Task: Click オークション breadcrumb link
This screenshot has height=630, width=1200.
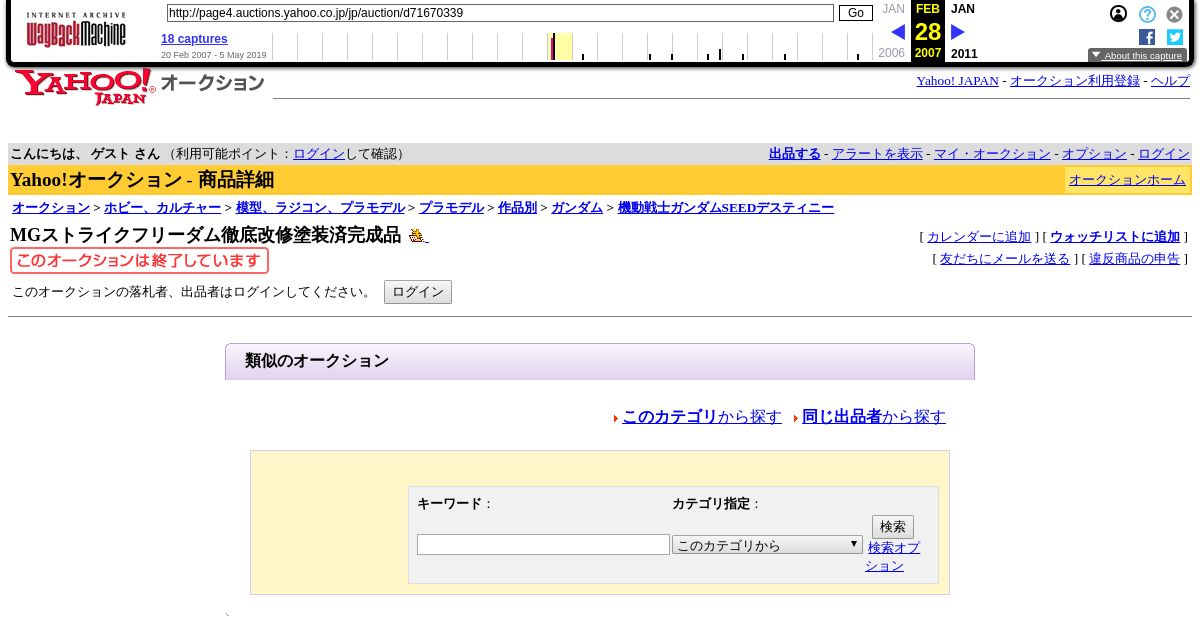Action: click(51, 208)
